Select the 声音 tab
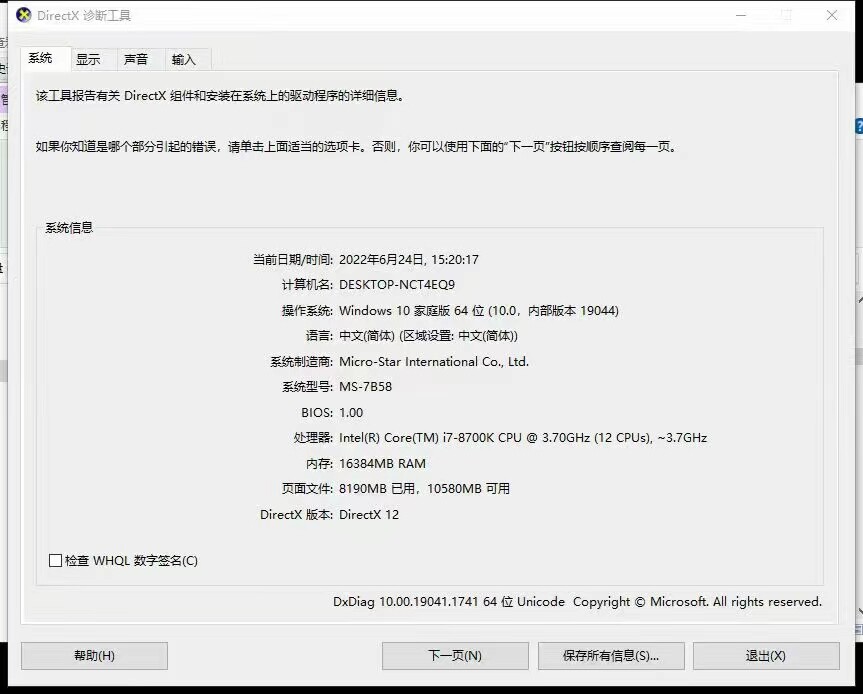 coord(136,59)
